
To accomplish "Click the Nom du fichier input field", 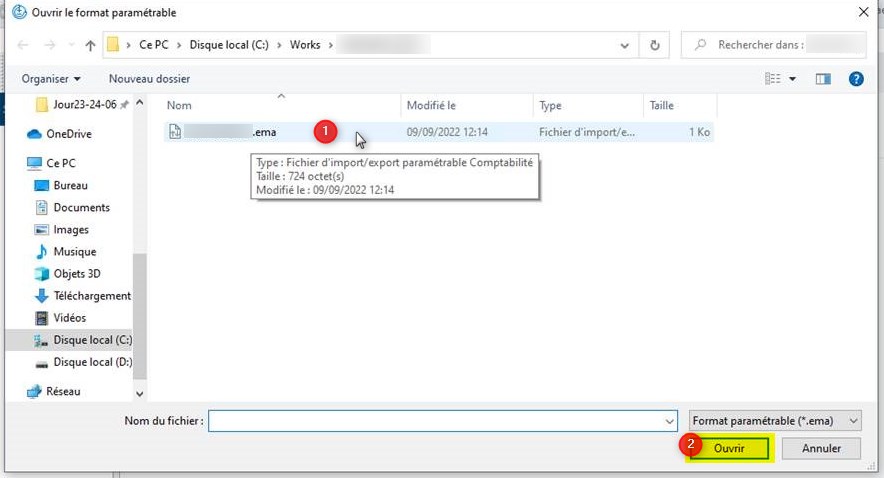I will click(x=440, y=421).
